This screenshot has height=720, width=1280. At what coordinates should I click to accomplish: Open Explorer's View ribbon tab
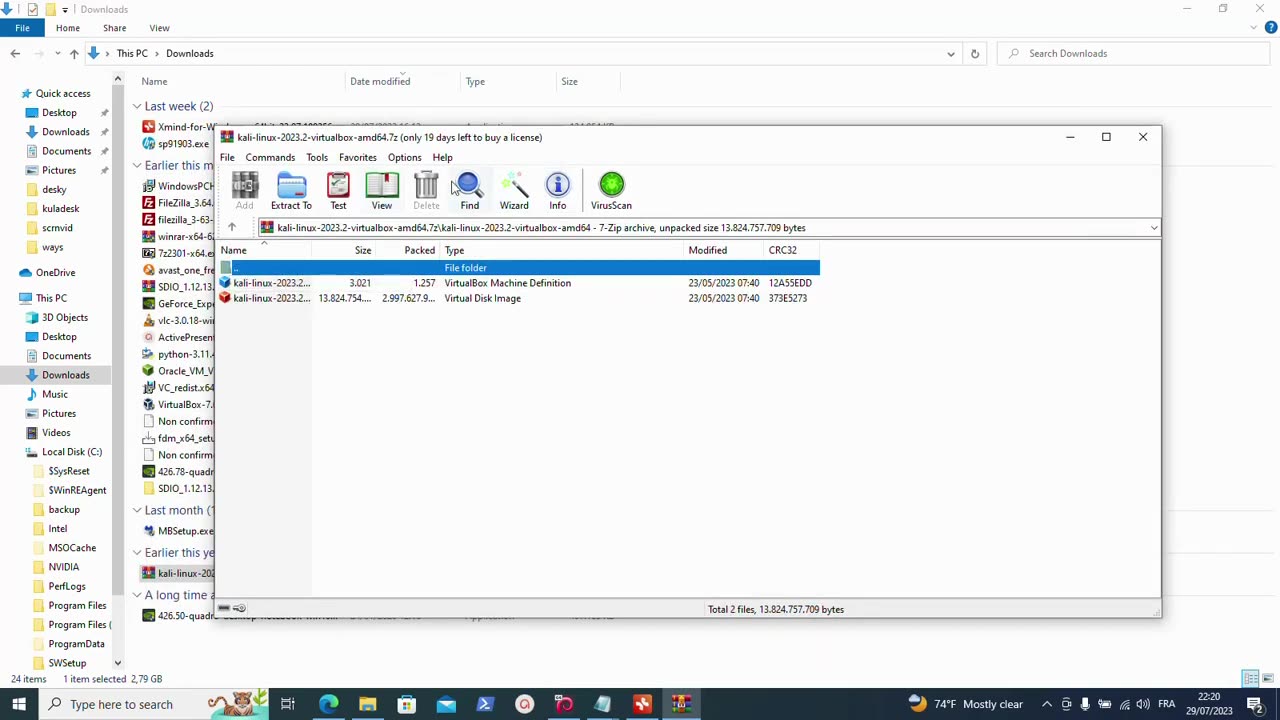tap(159, 28)
